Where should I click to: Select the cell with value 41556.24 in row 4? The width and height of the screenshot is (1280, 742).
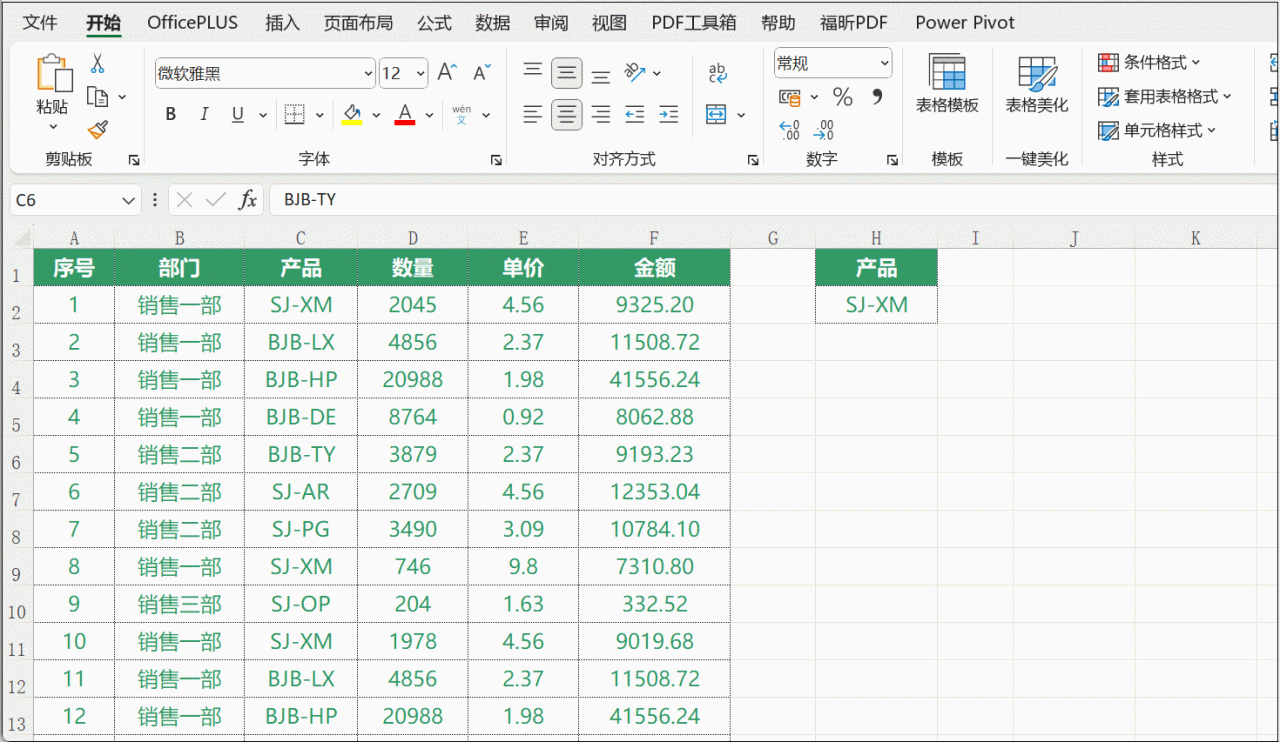coord(654,380)
